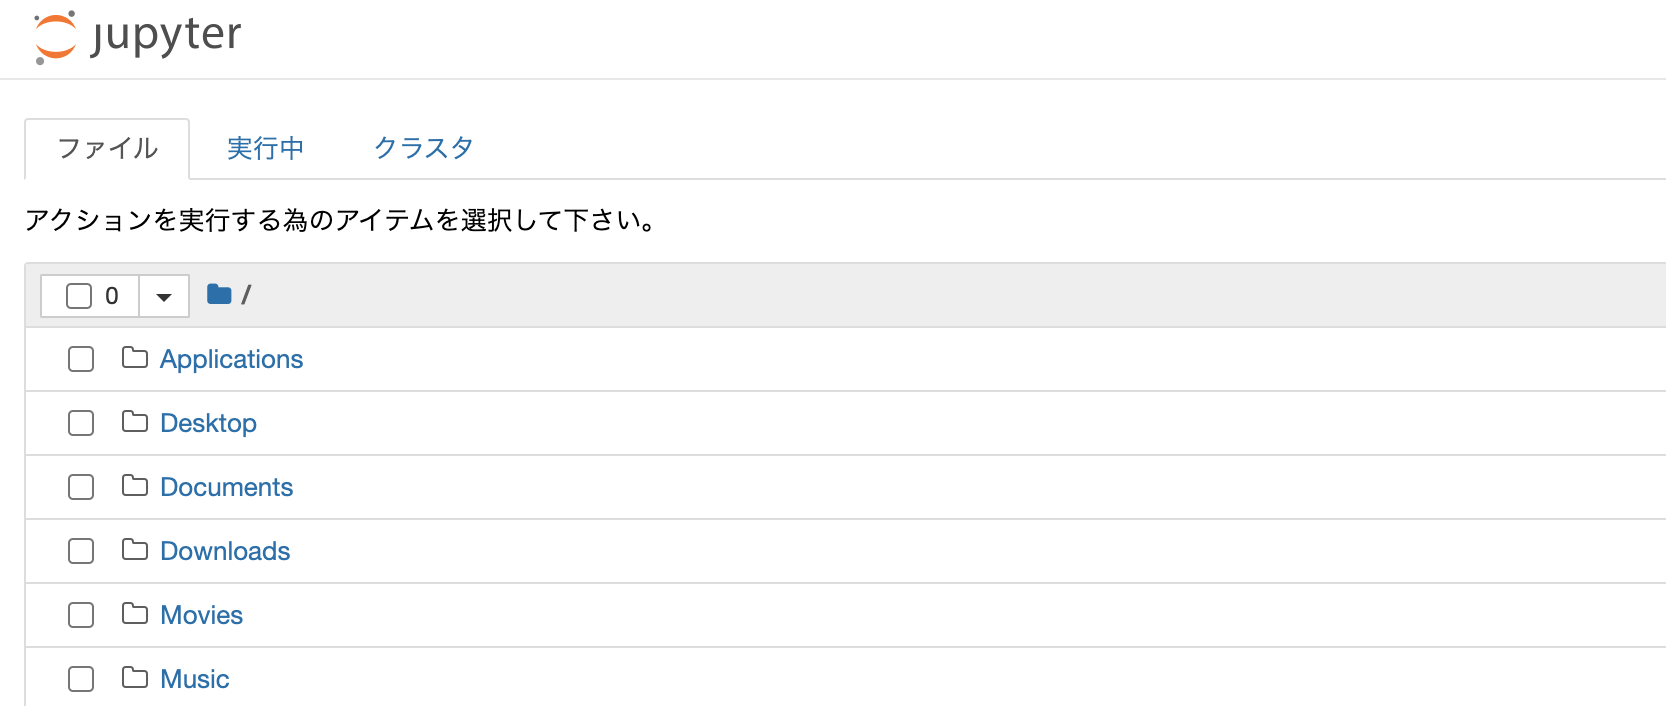
Task: Open the selection filter dropdown arrow
Action: point(163,295)
